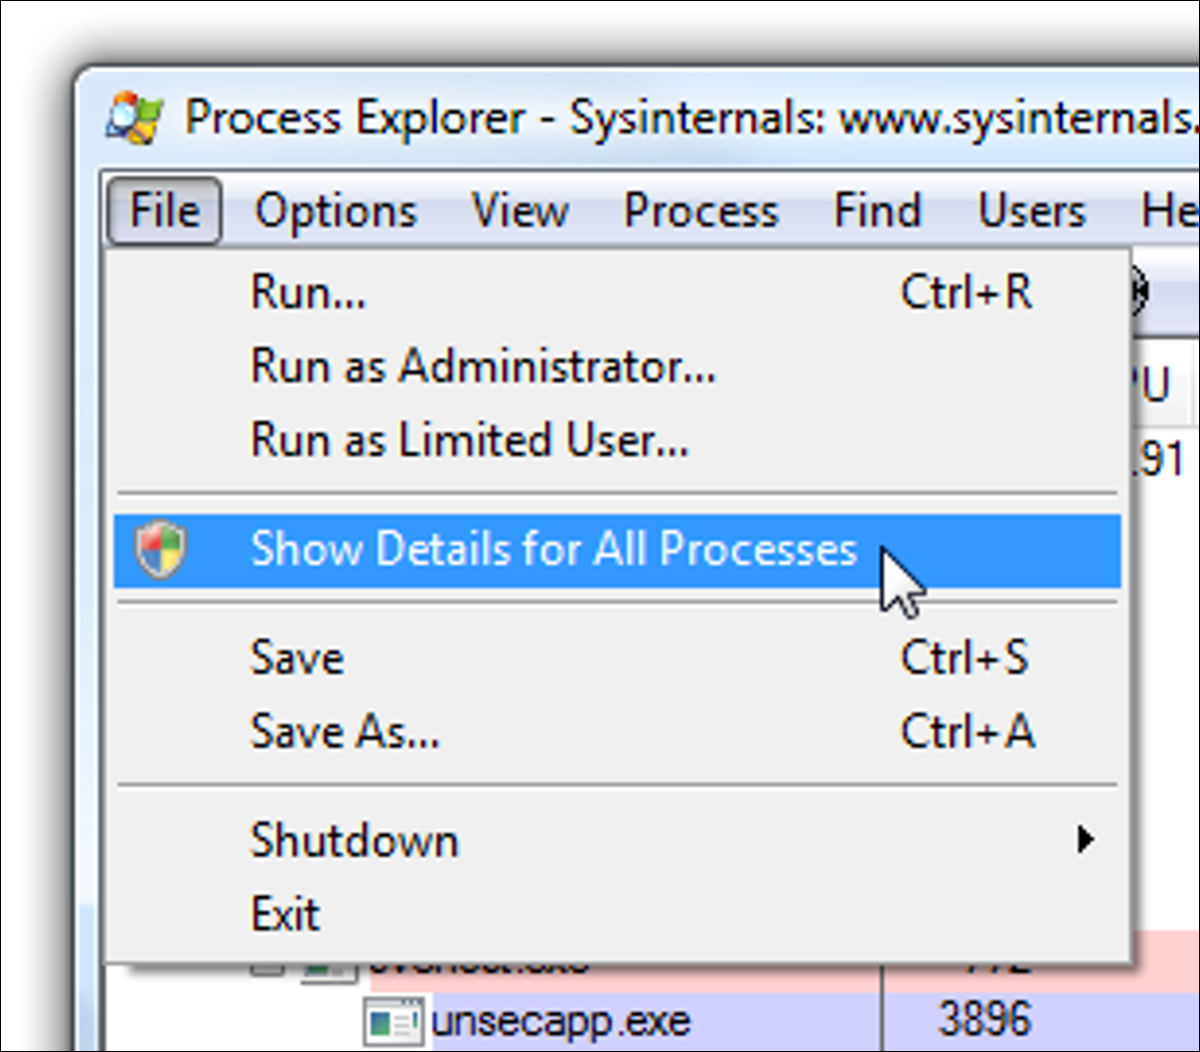Click the UAC shield icon in menu

click(x=161, y=551)
